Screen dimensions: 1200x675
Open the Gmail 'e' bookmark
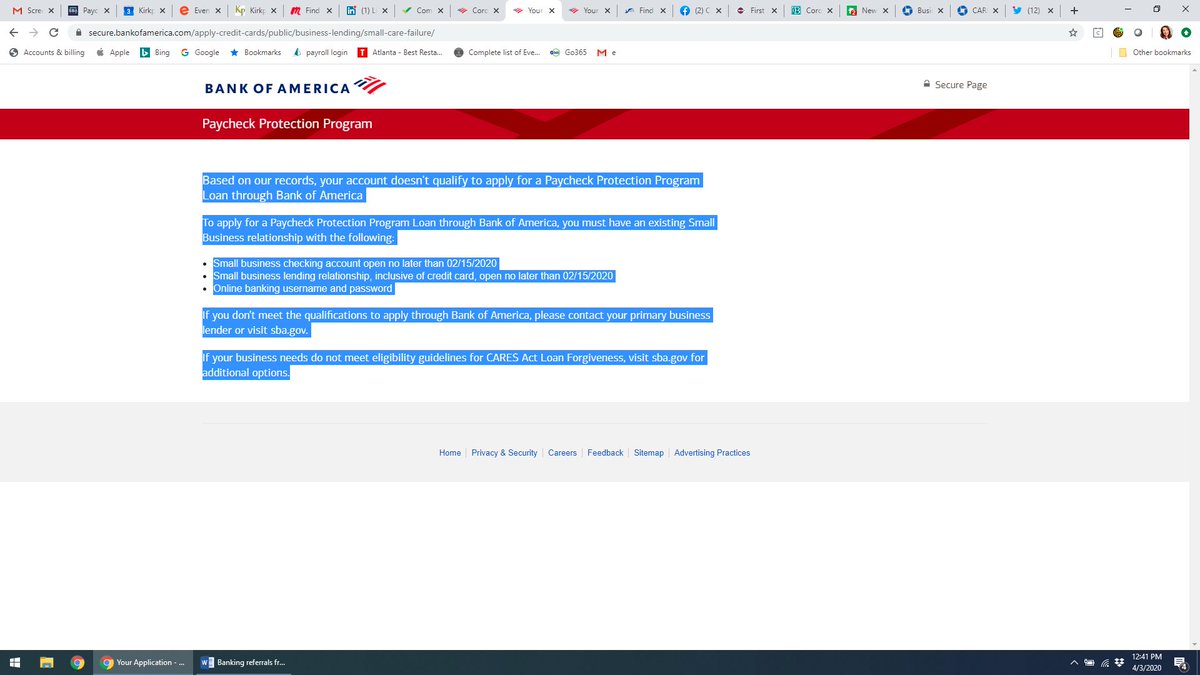605,52
